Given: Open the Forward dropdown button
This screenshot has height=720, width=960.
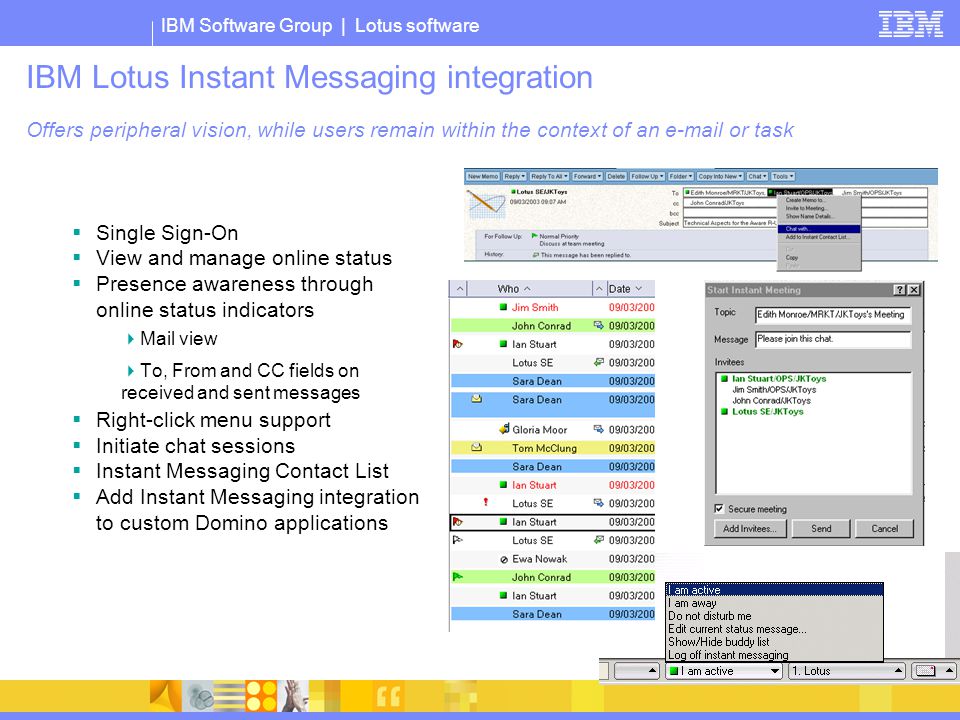Looking at the screenshot, I should coord(587,176).
